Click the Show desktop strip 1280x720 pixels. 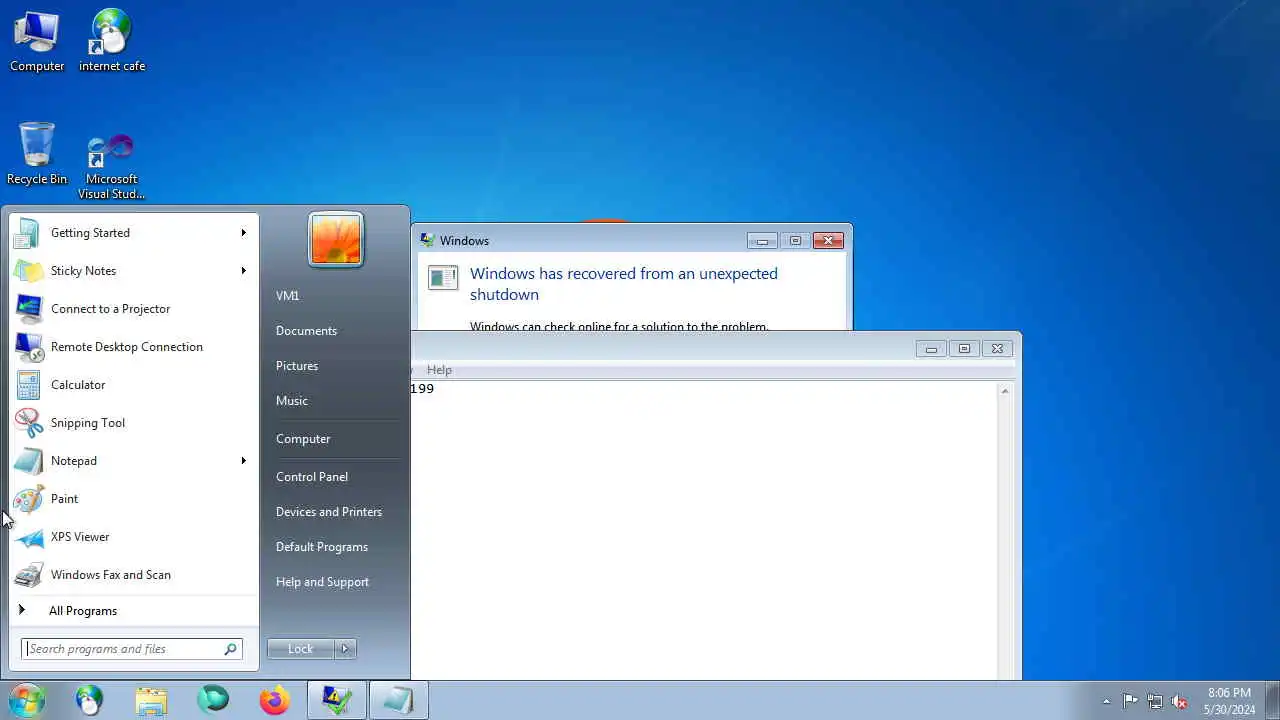(1272, 700)
